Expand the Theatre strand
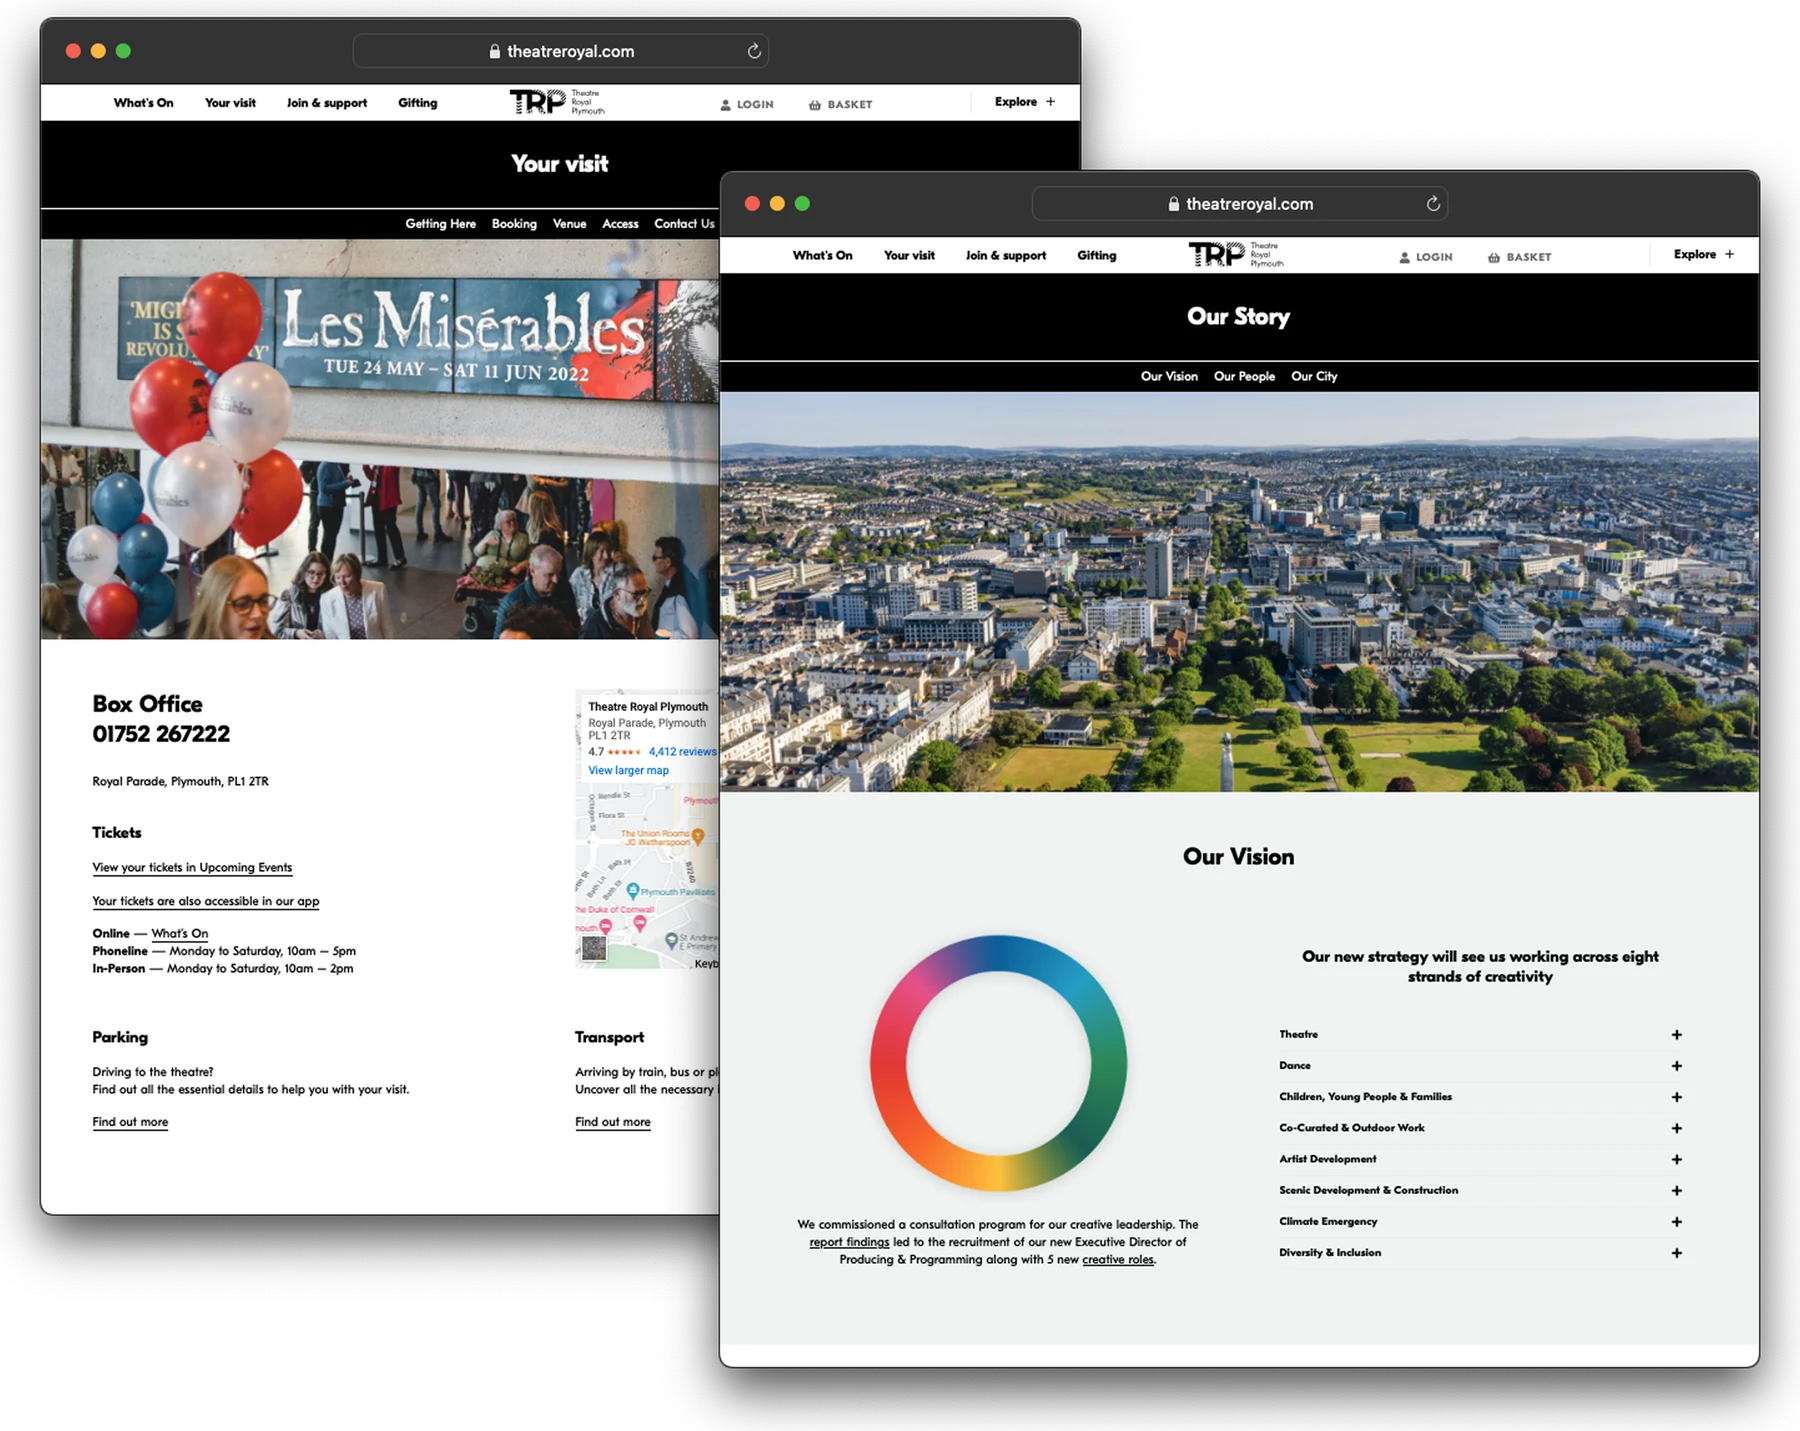 click(1480, 1034)
